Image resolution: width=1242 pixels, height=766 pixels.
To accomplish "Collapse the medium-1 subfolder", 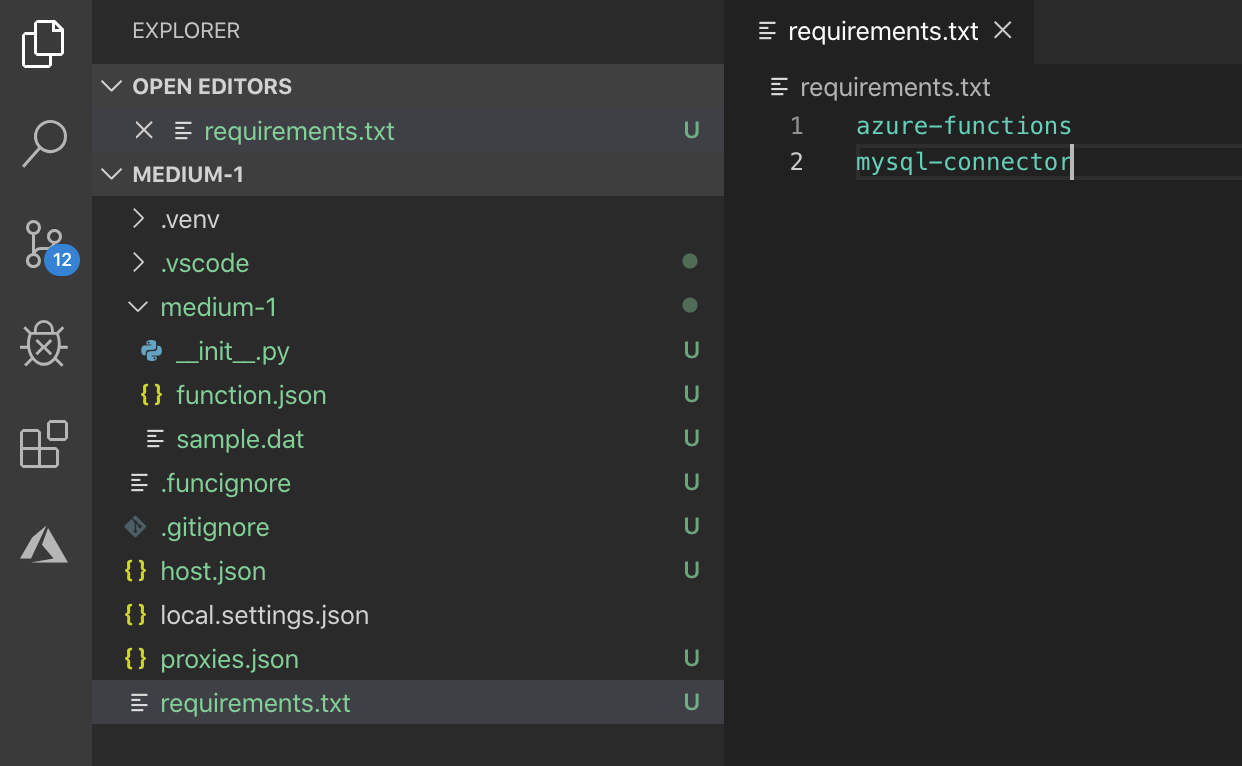I will click(x=138, y=306).
